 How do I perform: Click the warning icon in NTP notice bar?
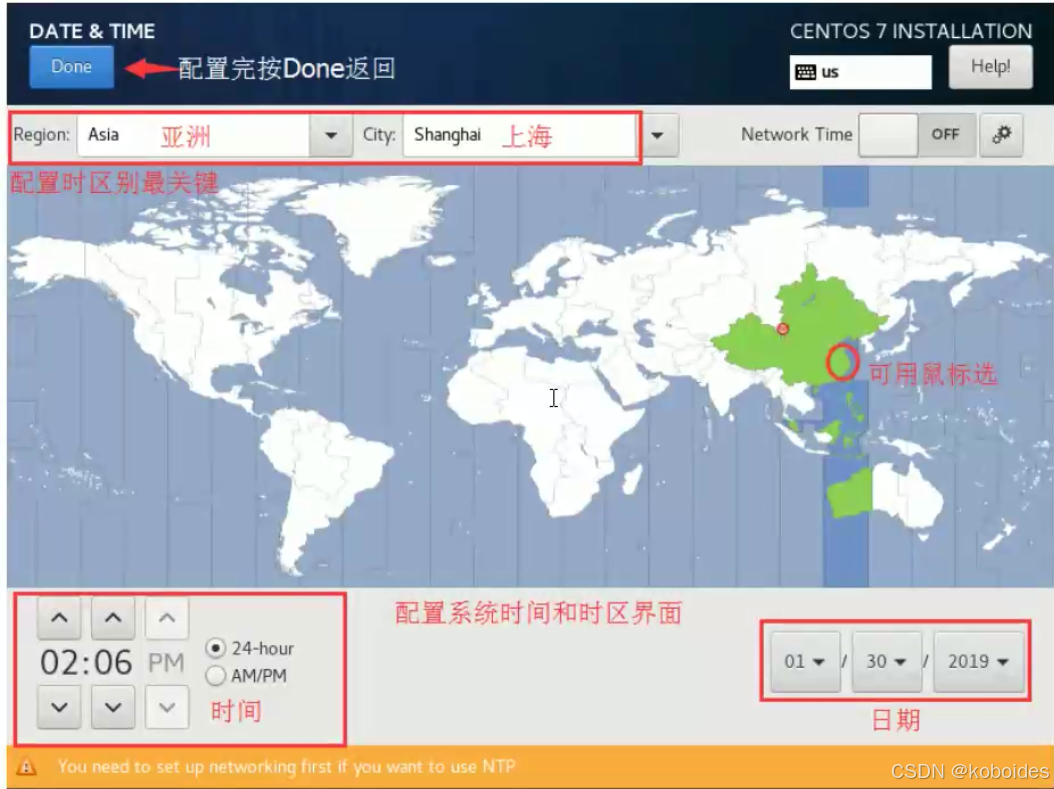coord(26,766)
